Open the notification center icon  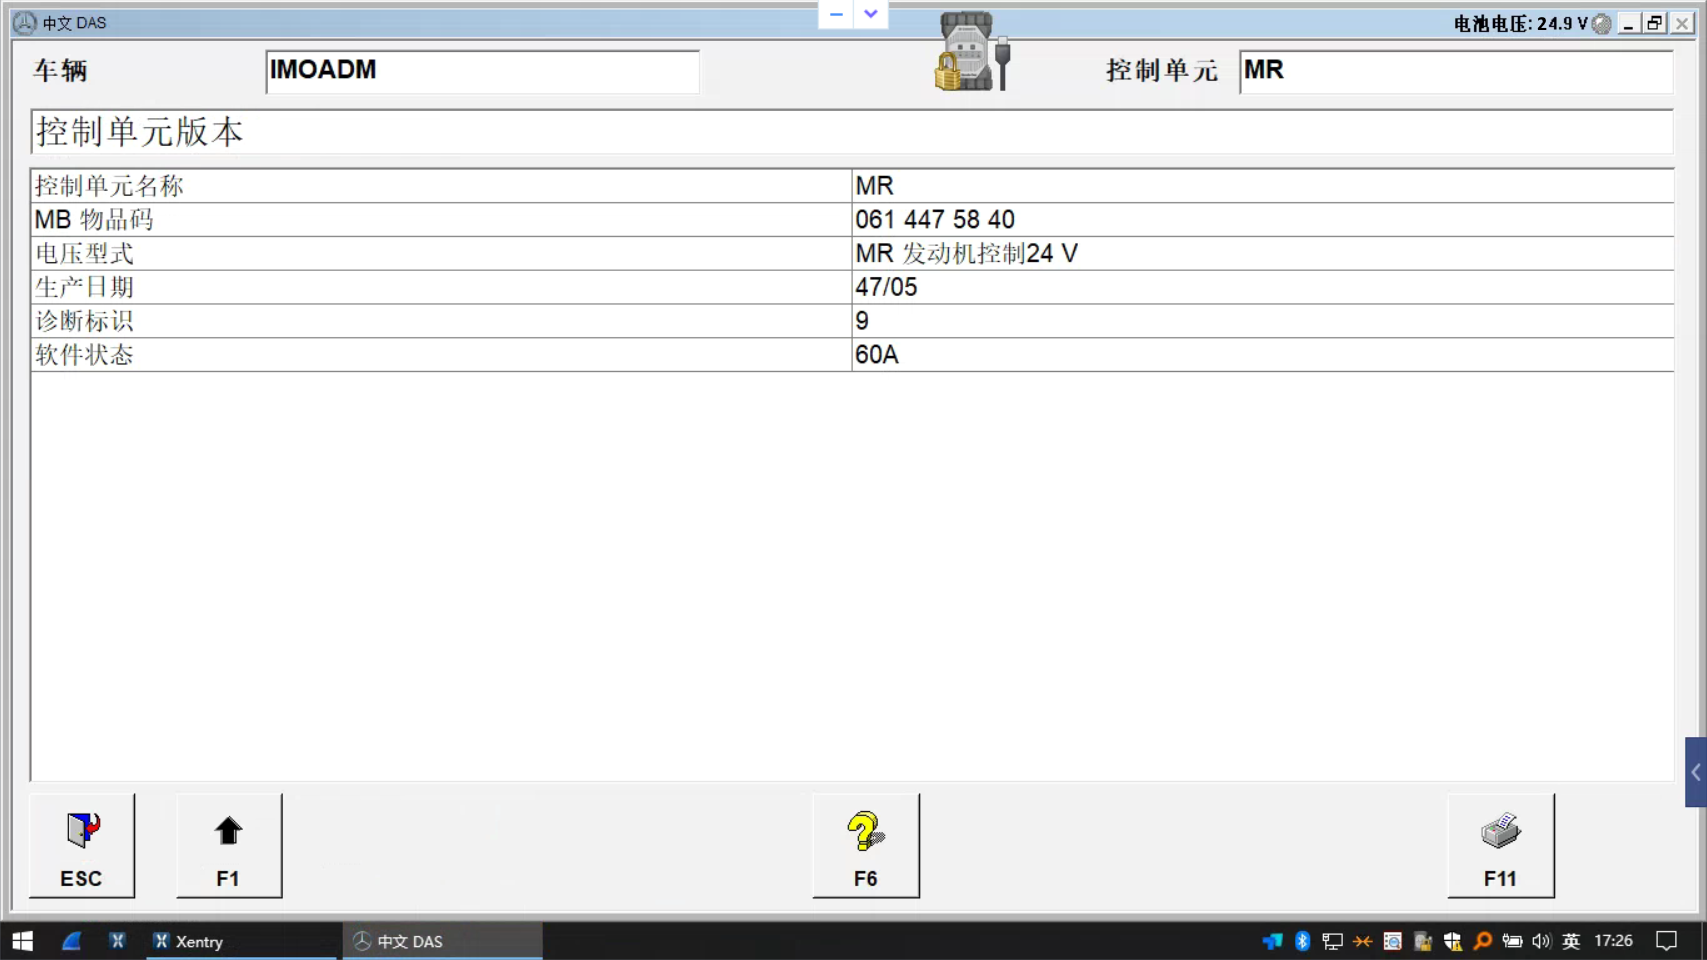pyautogui.click(x=1666, y=941)
